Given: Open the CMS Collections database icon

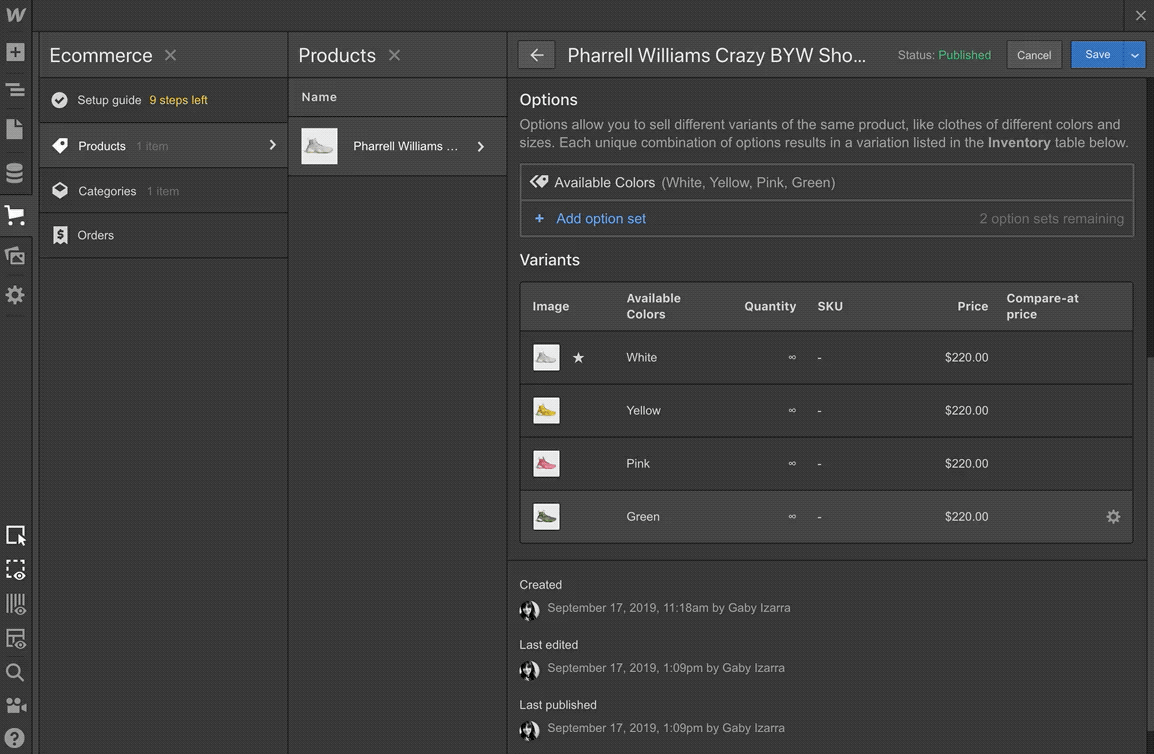Looking at the screenshot, I should [x=15, y=173].
